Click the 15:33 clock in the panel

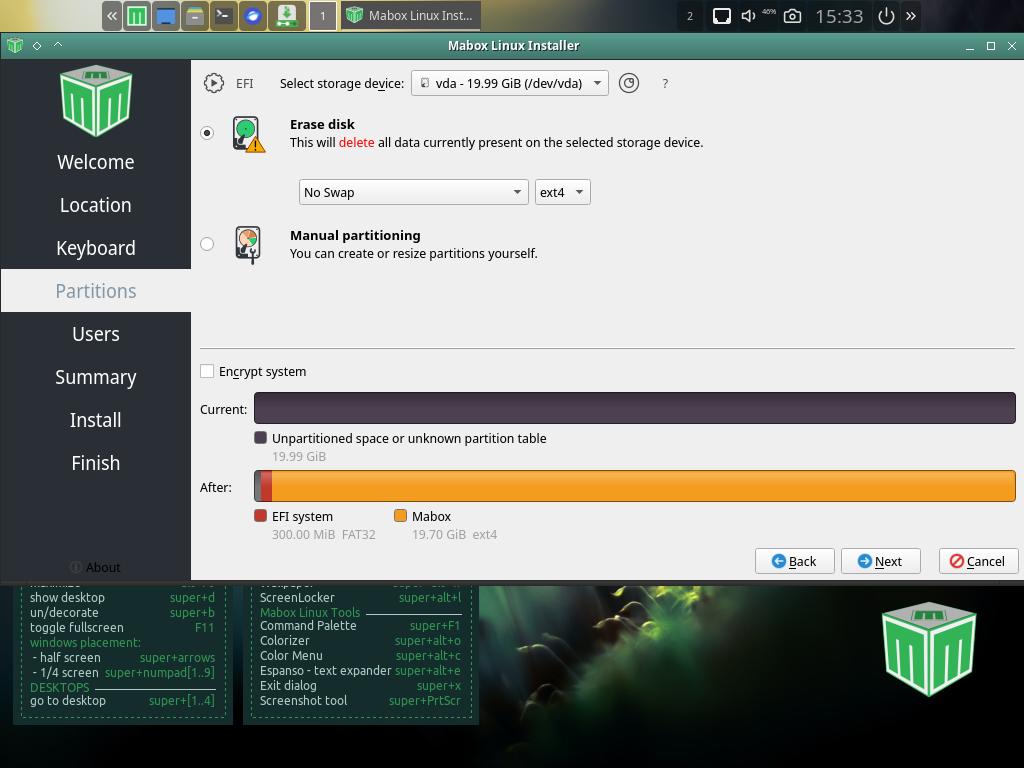tap(839, 16)
